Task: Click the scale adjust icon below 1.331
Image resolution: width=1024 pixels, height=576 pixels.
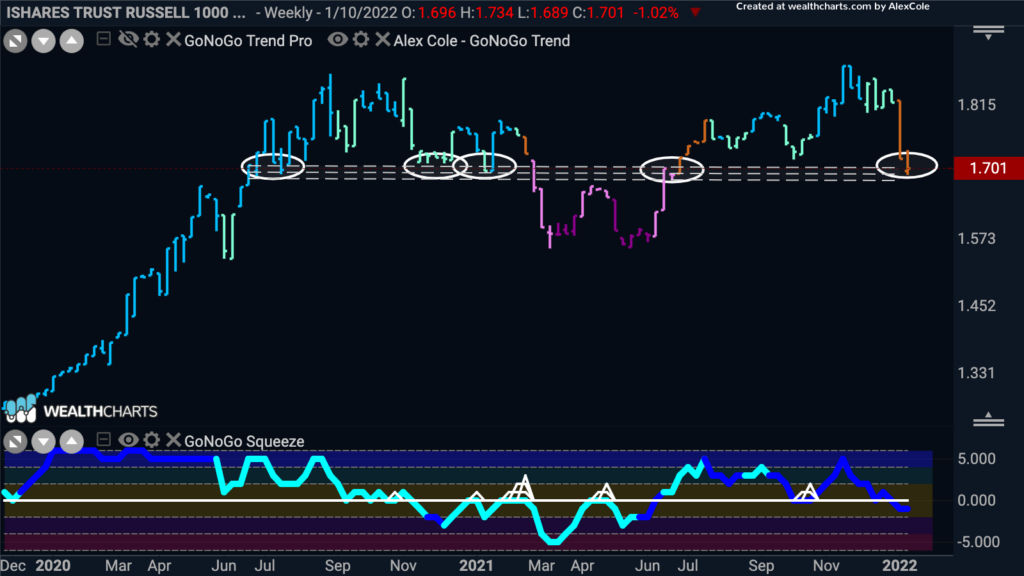Action: 989,420
